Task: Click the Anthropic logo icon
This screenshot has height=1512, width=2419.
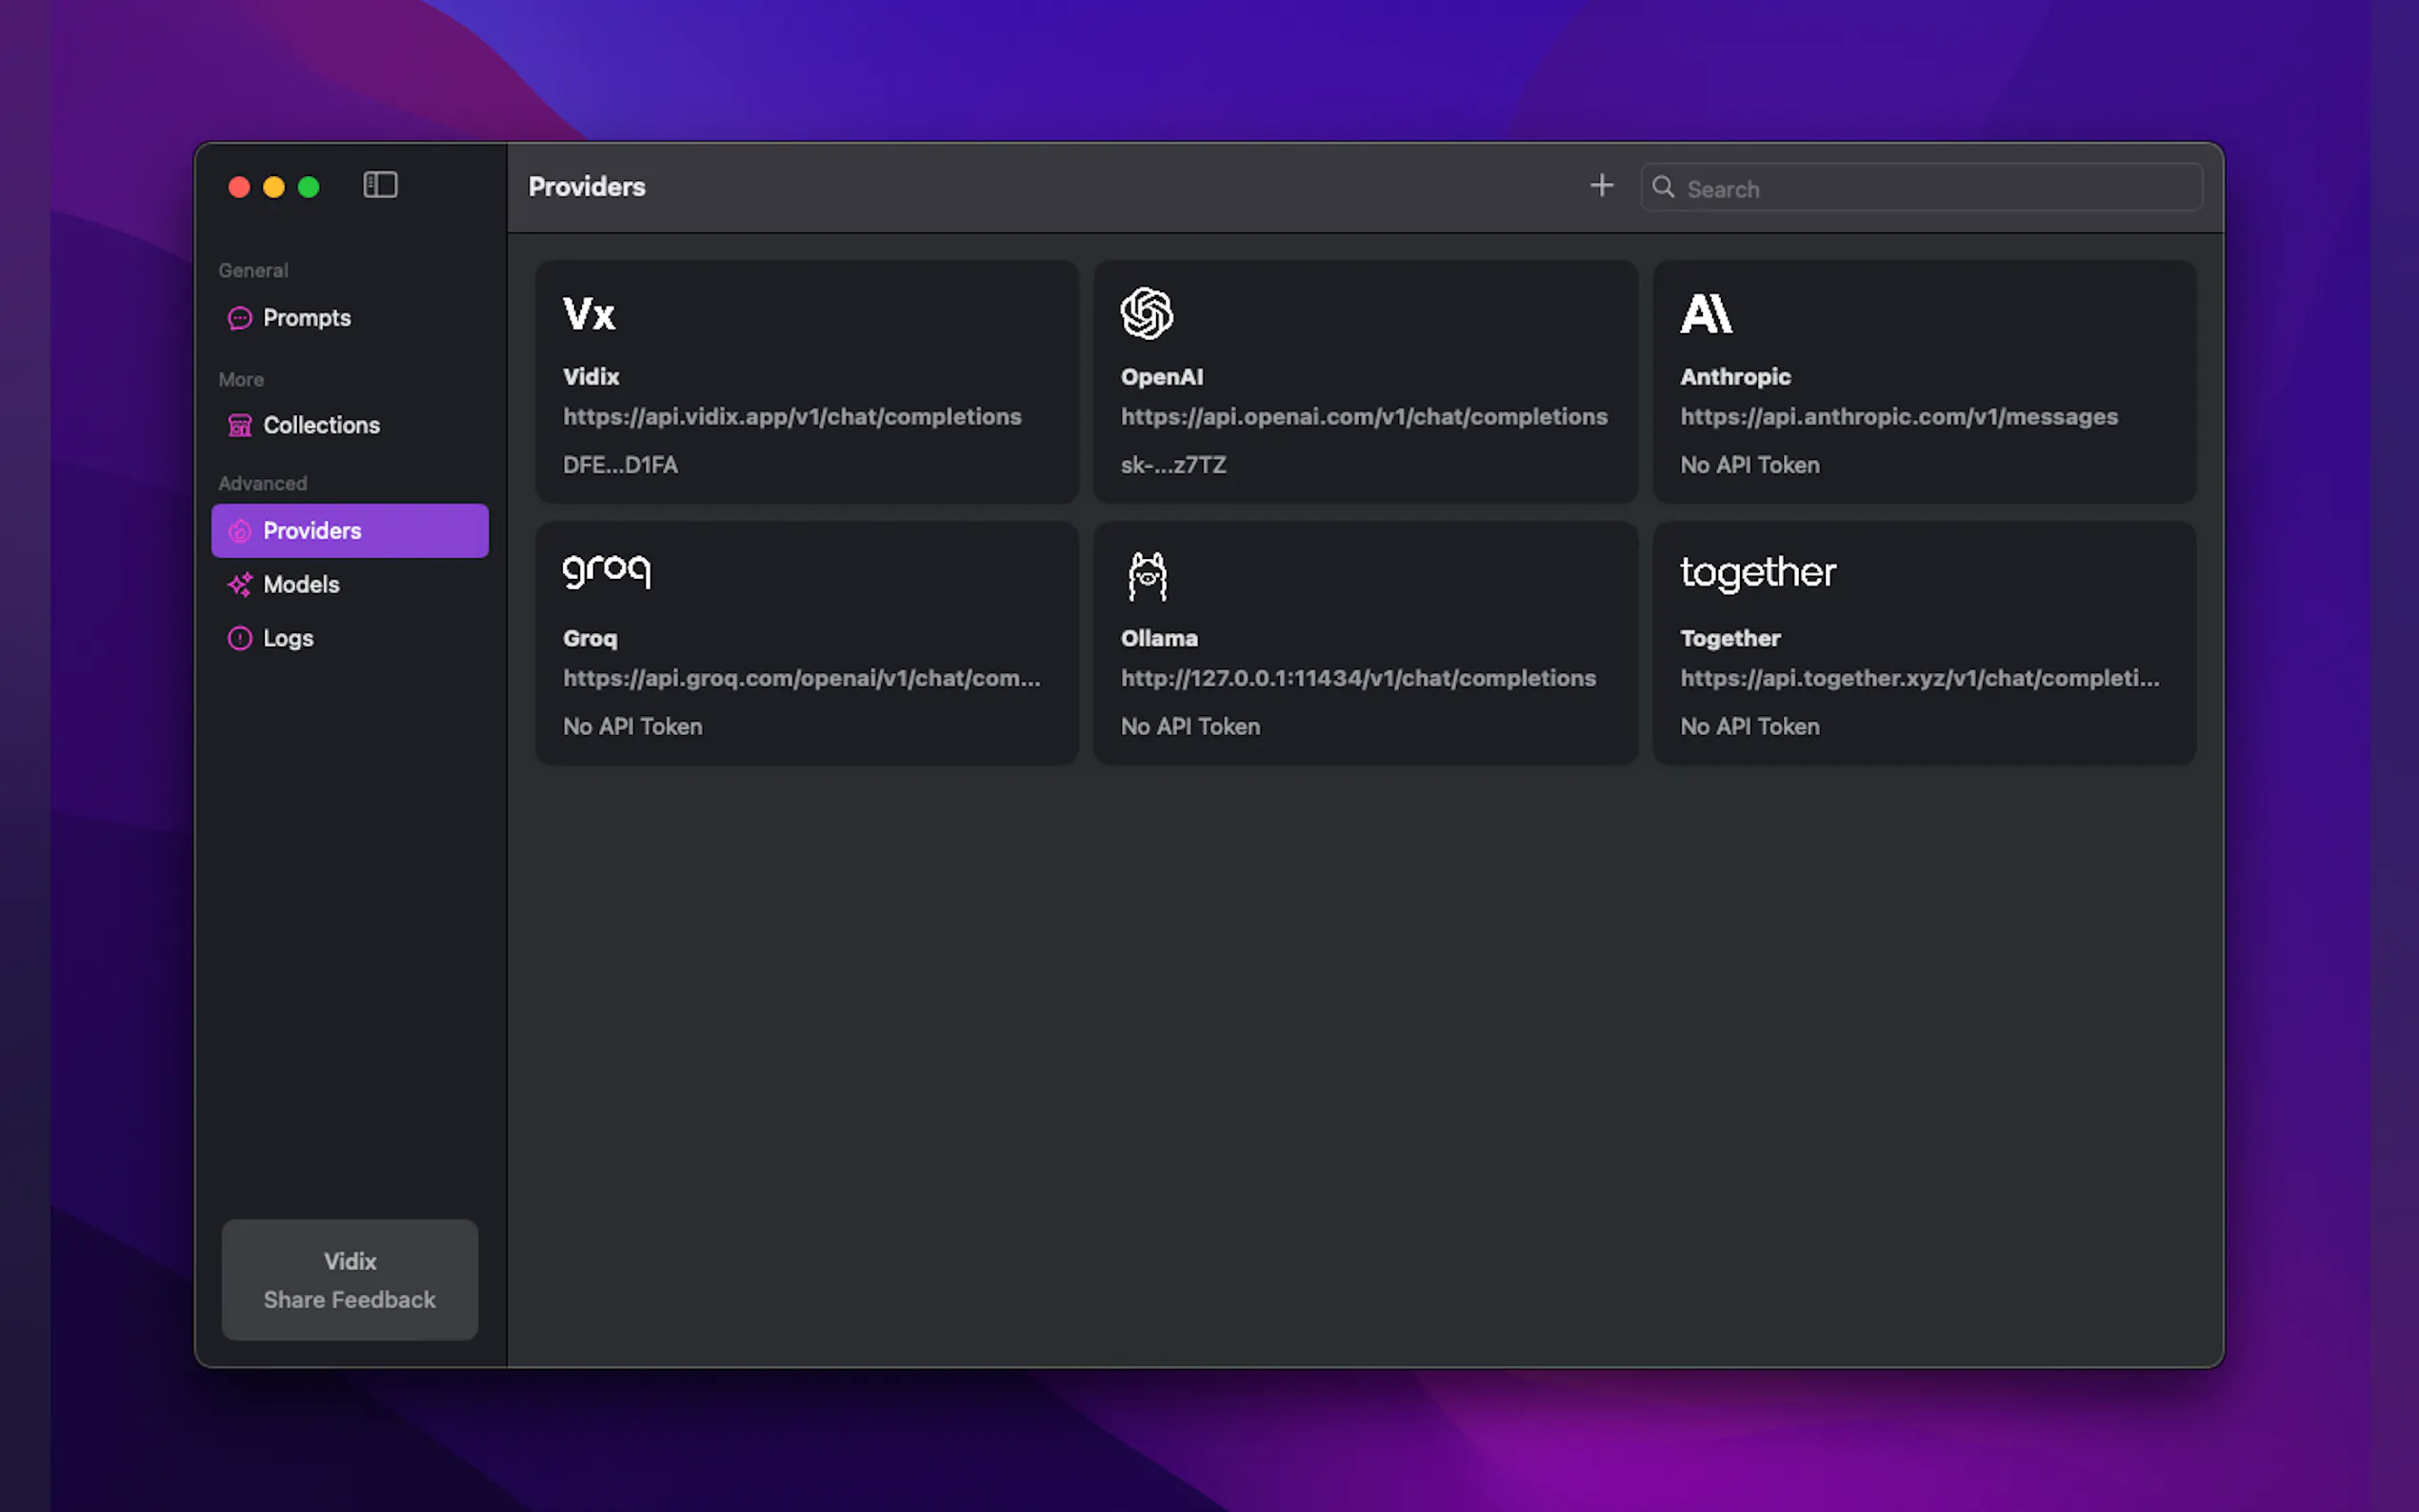Action: coord(1706,314)
